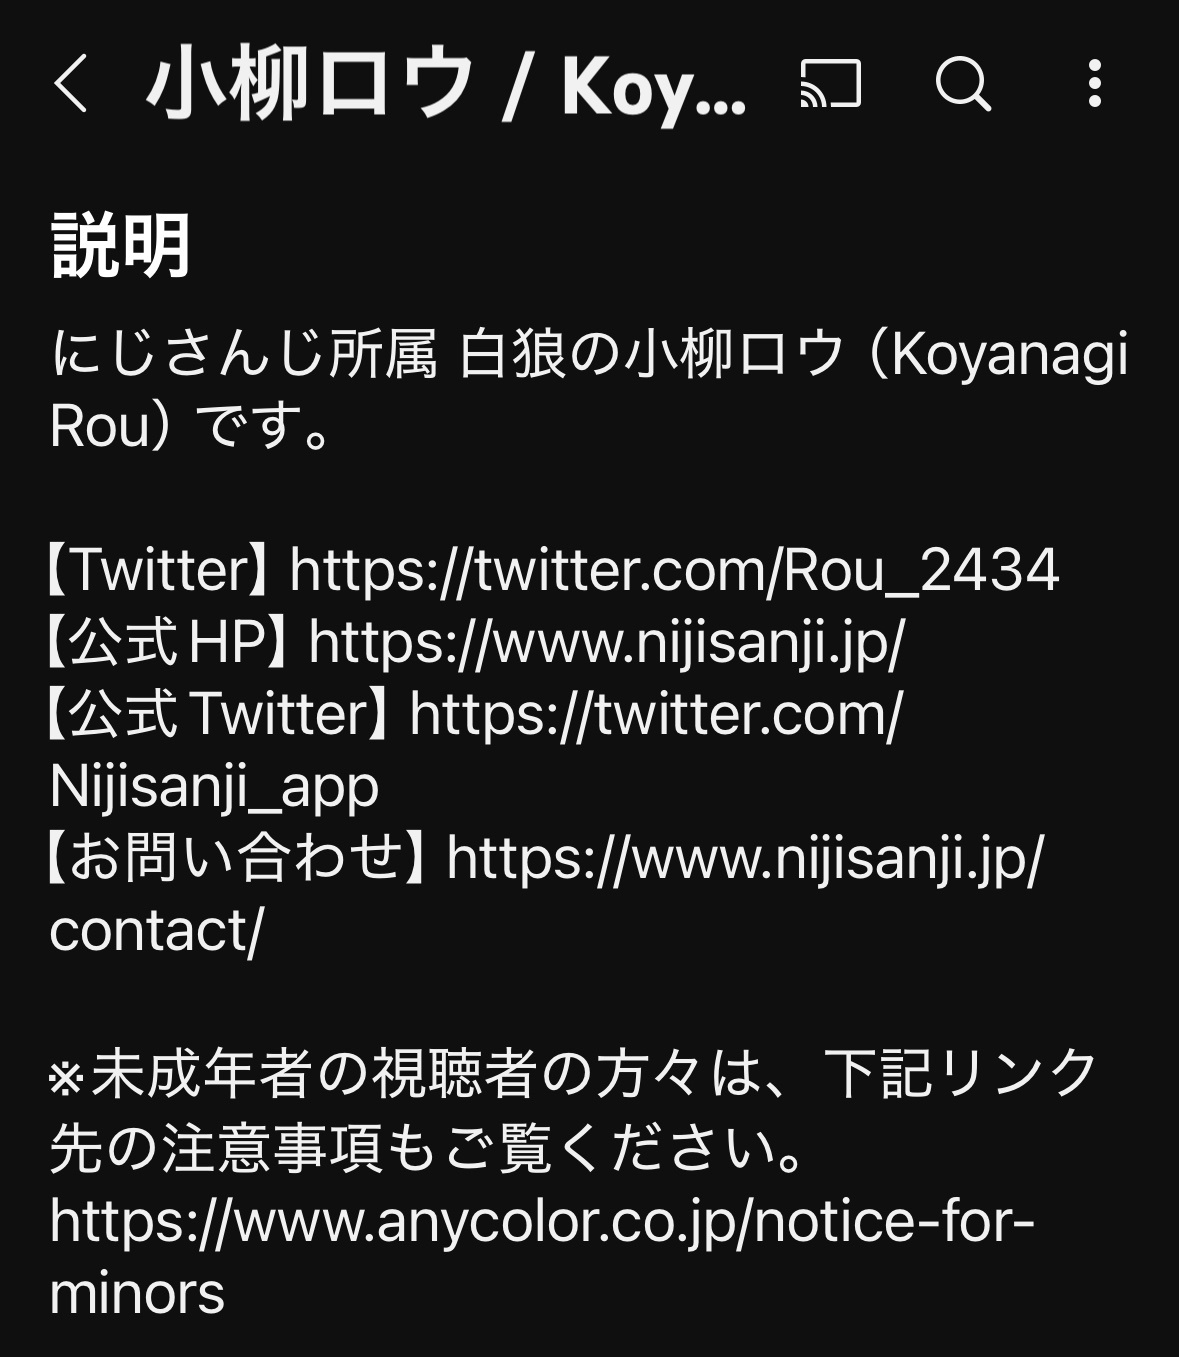Click the contact/ link continuation
This screenshot has height=1357, width=1179.
click(156, 930)
